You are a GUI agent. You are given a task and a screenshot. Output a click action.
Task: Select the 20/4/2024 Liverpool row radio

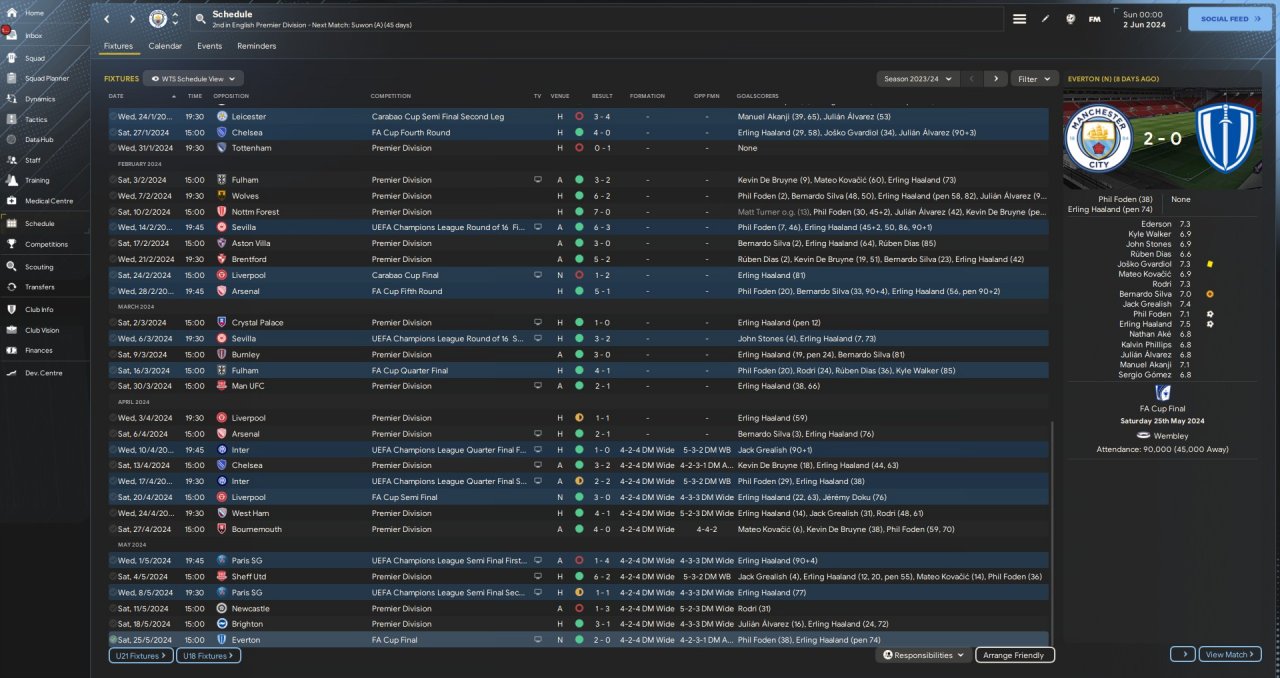coord(113,497)
